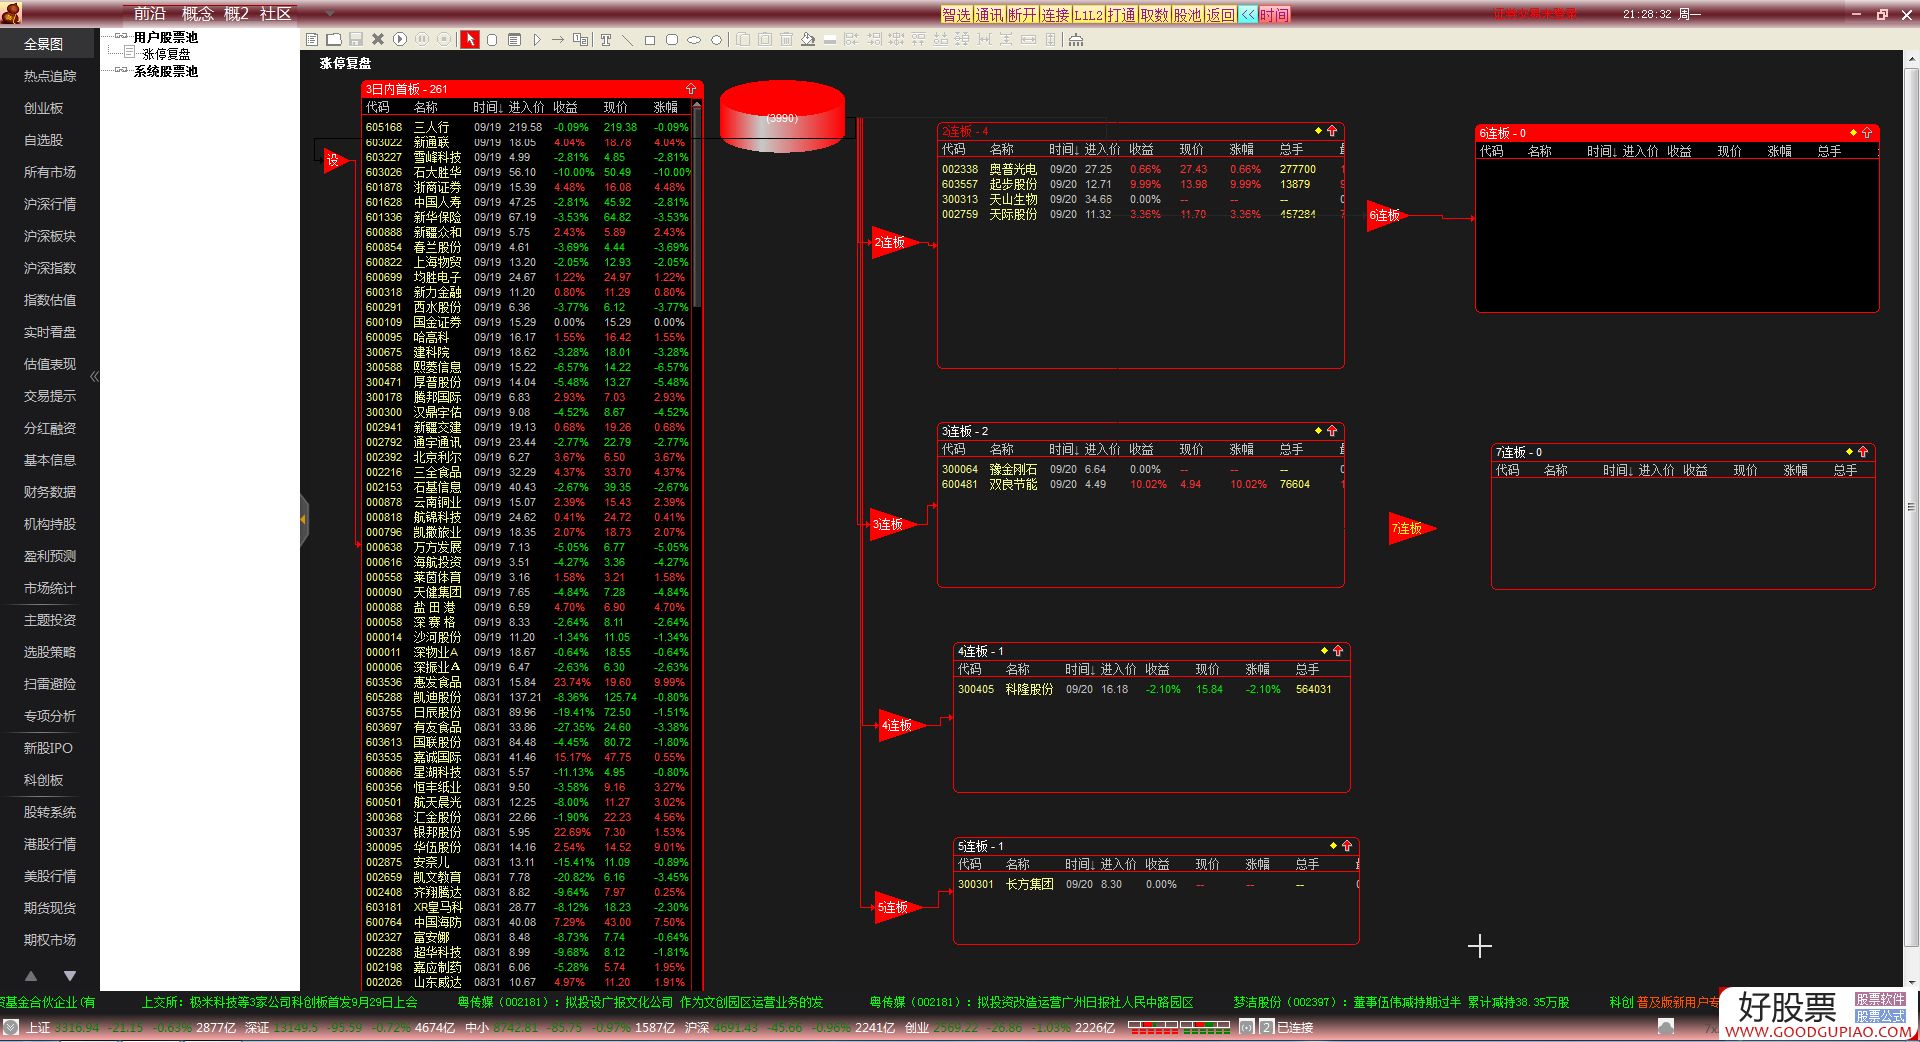Image resolution: width=1920 pixels, height=1042 pixels.
Task: Click yellow diamond icon on 3连板 panel
Action: click(1318, 431)
